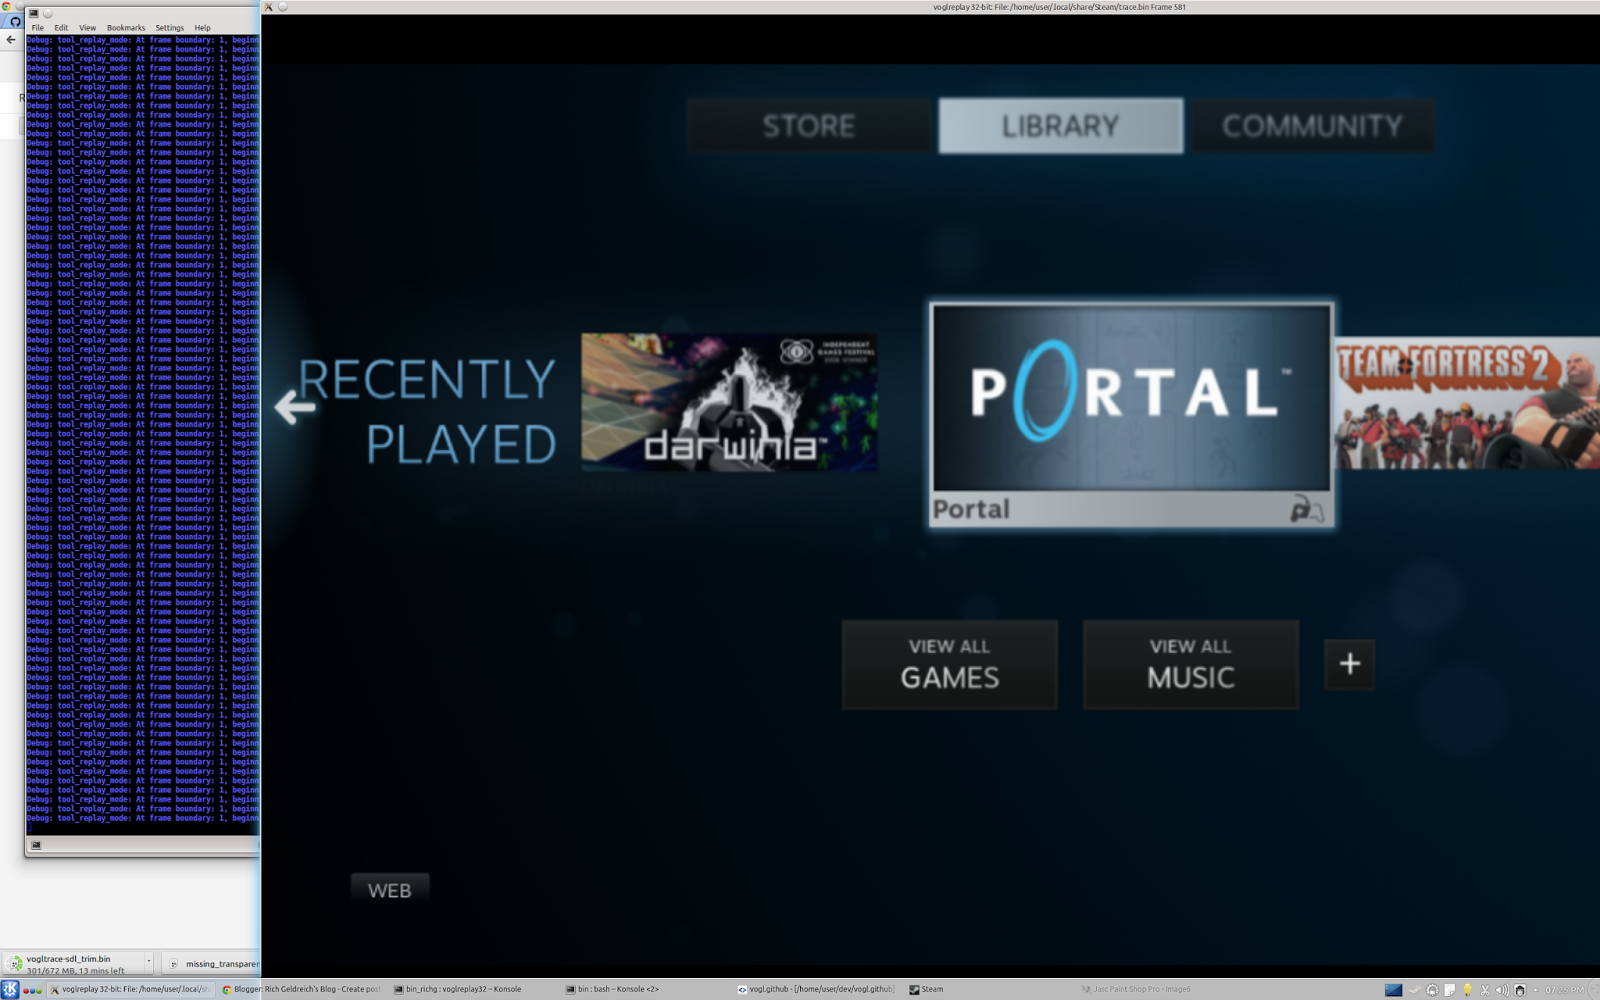Image resolution: width=1600 pixels, height=1000 pixels.
Task: Click the plus button beside View All Music
Action: coord(1349,664)
